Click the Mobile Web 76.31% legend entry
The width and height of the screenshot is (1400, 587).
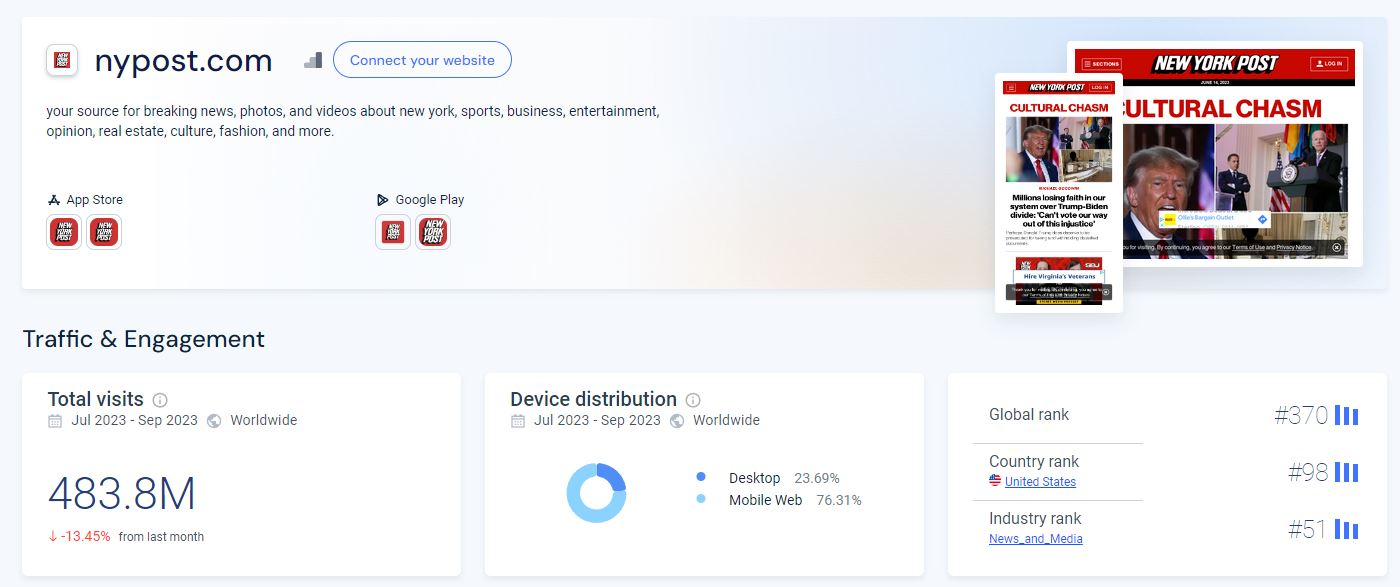click(x=779, y=500)
